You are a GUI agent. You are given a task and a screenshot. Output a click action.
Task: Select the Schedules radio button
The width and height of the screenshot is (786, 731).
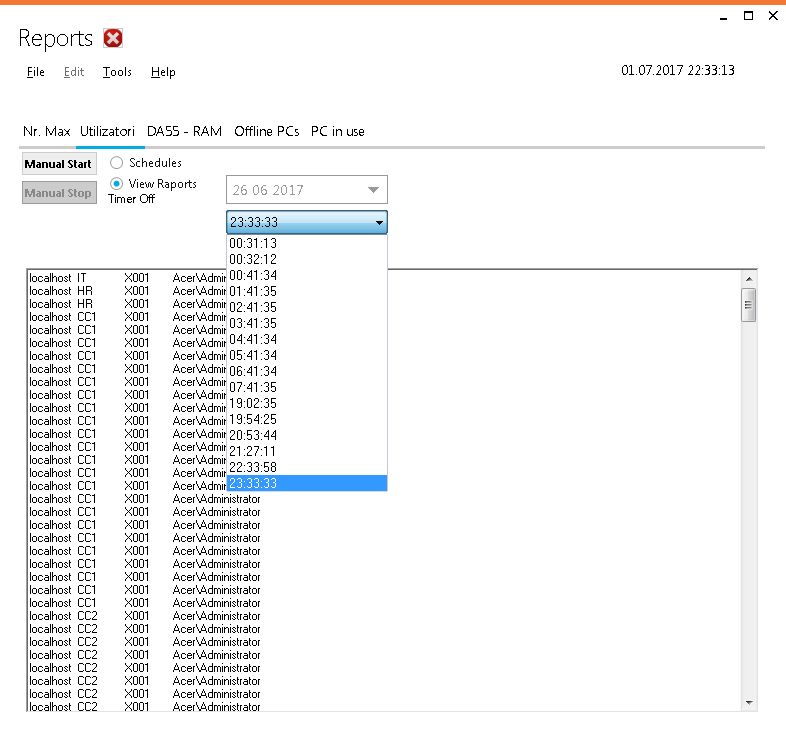(x=117, y=162)
